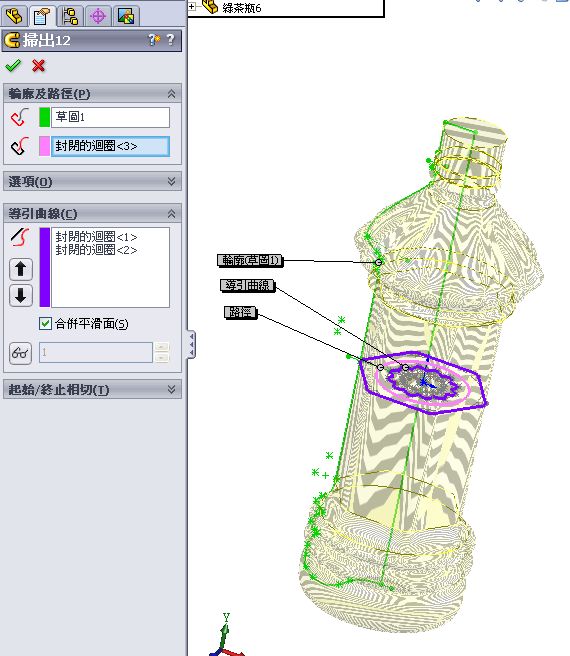Click the green profile color swatch

pyautogui.click(x=44, y=117)
